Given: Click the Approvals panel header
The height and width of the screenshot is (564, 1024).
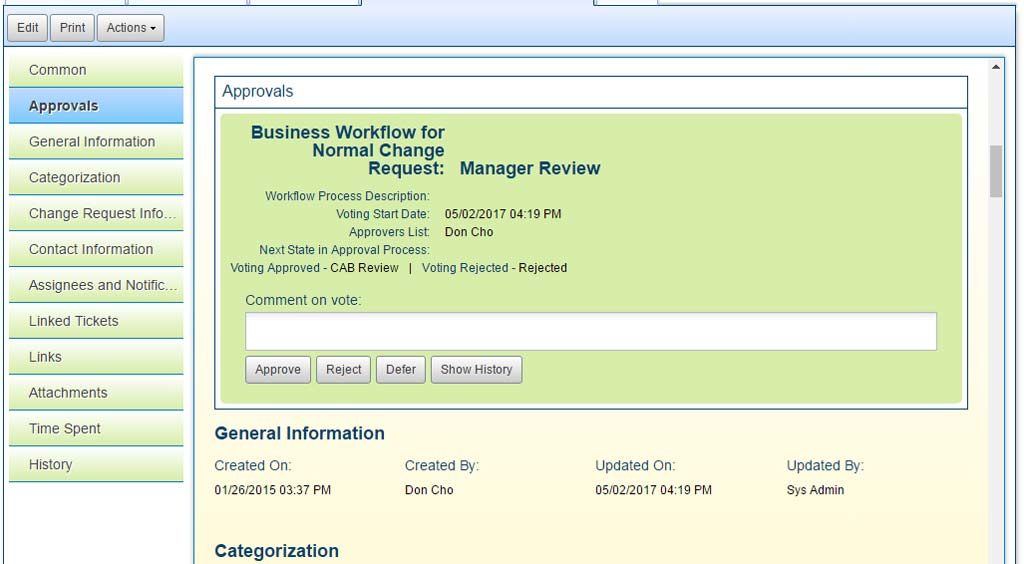Looking at the screenshot, I should coord(590,92).
